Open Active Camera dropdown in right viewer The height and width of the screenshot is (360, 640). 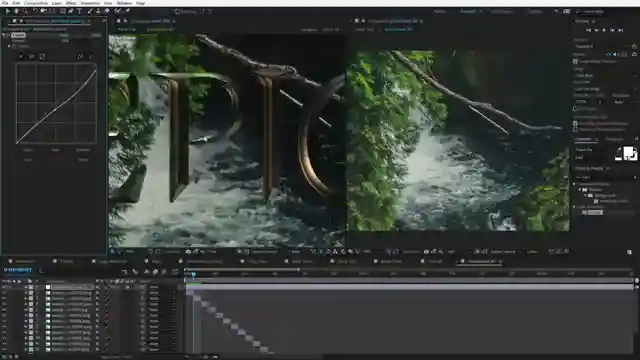[505, 252]
